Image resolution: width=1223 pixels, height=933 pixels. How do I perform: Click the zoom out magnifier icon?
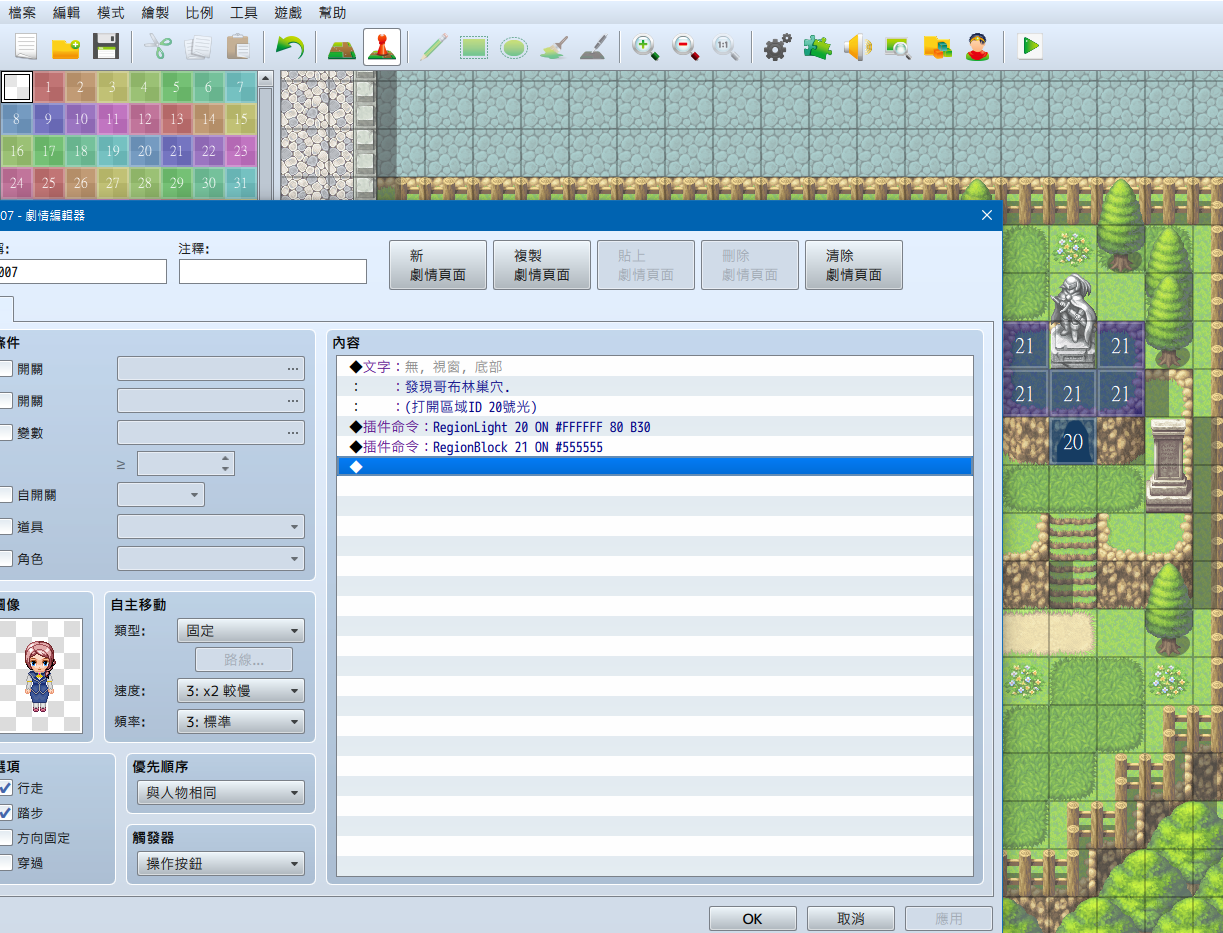[686, 47]
